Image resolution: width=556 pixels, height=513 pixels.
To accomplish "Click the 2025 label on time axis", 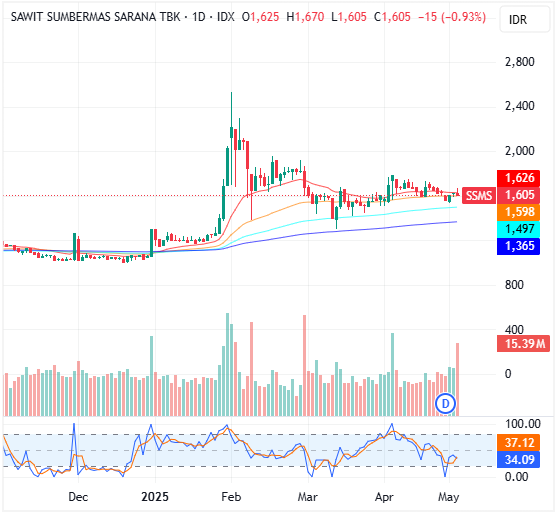I will (x=155, y=497).
